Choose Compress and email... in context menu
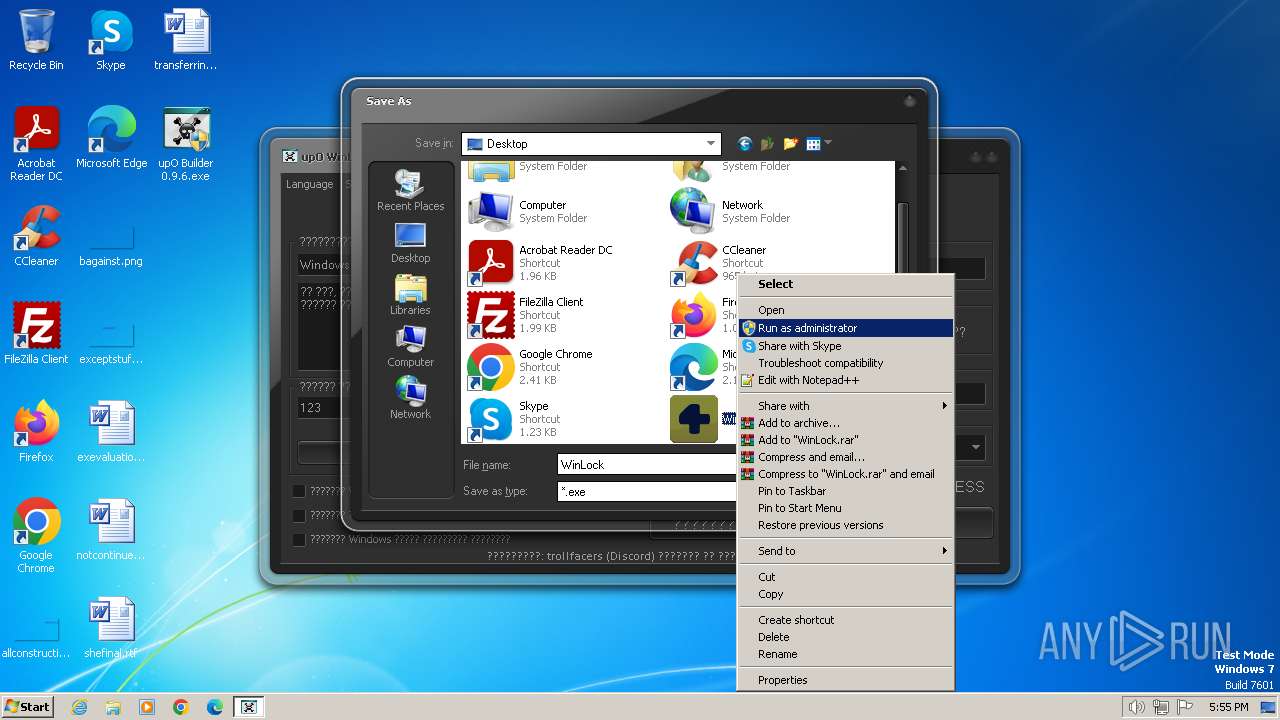The image size is (1280, 720). point(845,457)
